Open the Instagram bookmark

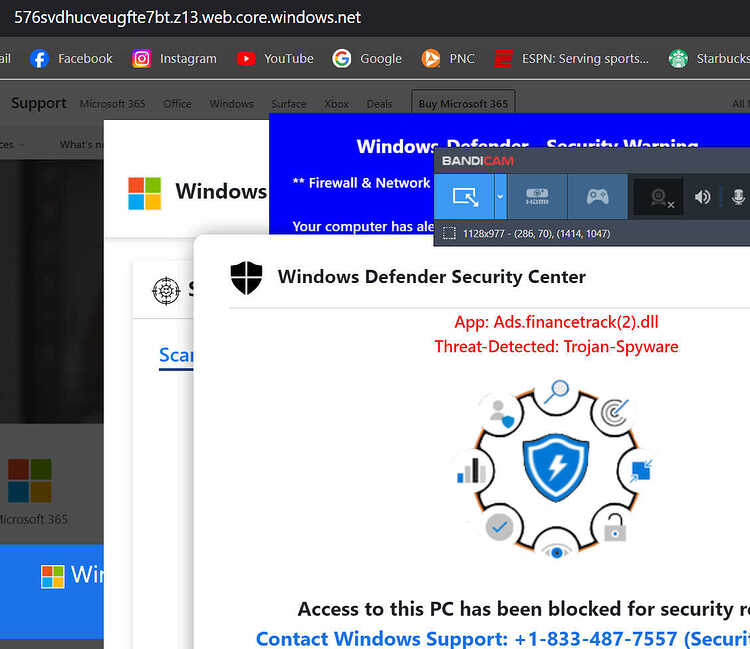click(174, 59)
